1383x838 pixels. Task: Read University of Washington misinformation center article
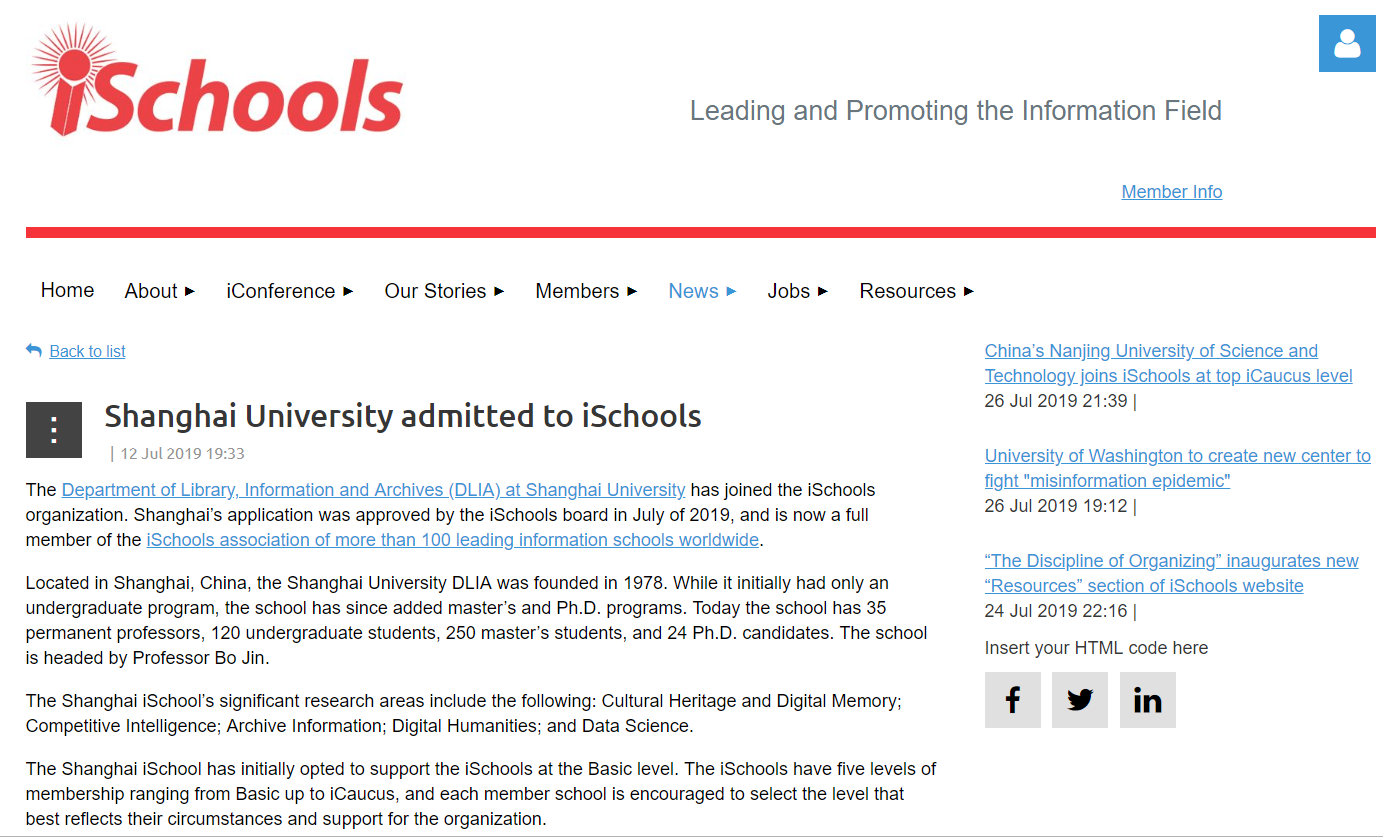(1177, 468)
